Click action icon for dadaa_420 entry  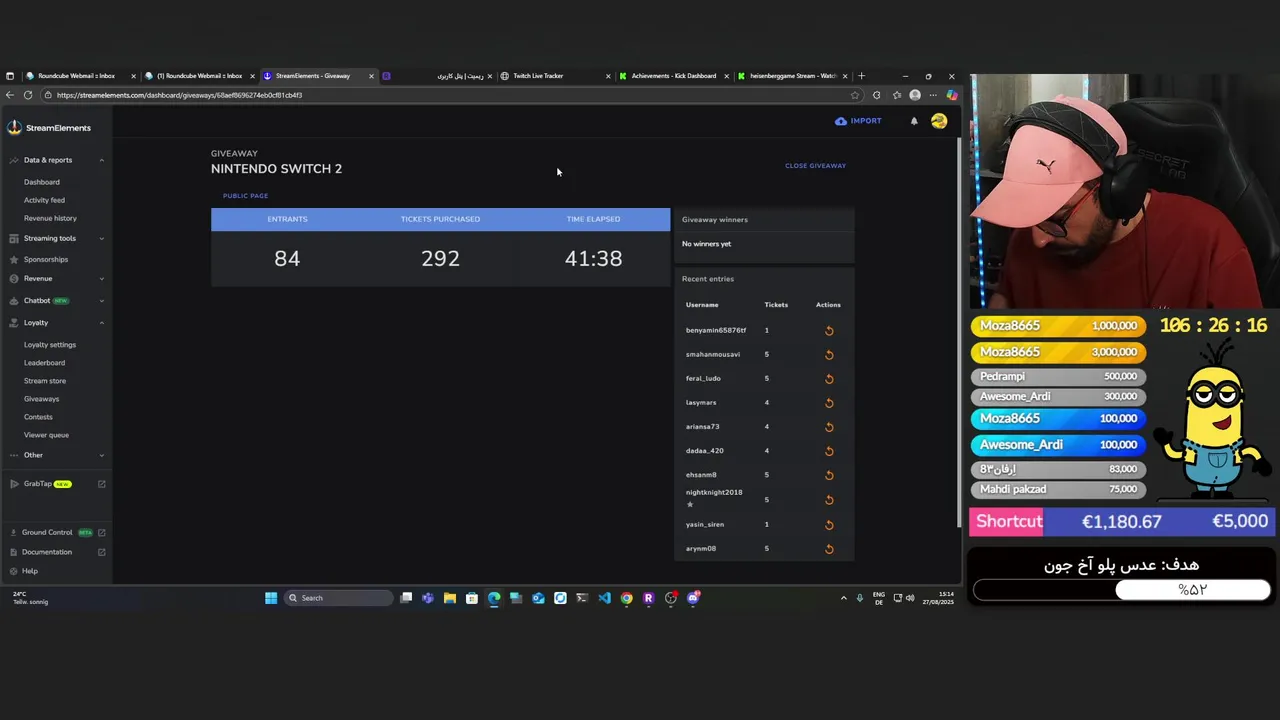click(x=829, y=451)
